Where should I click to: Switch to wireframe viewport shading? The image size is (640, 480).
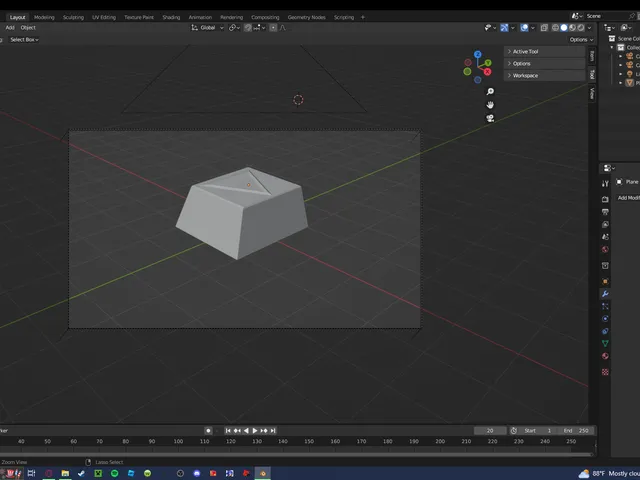click(555, 28)
